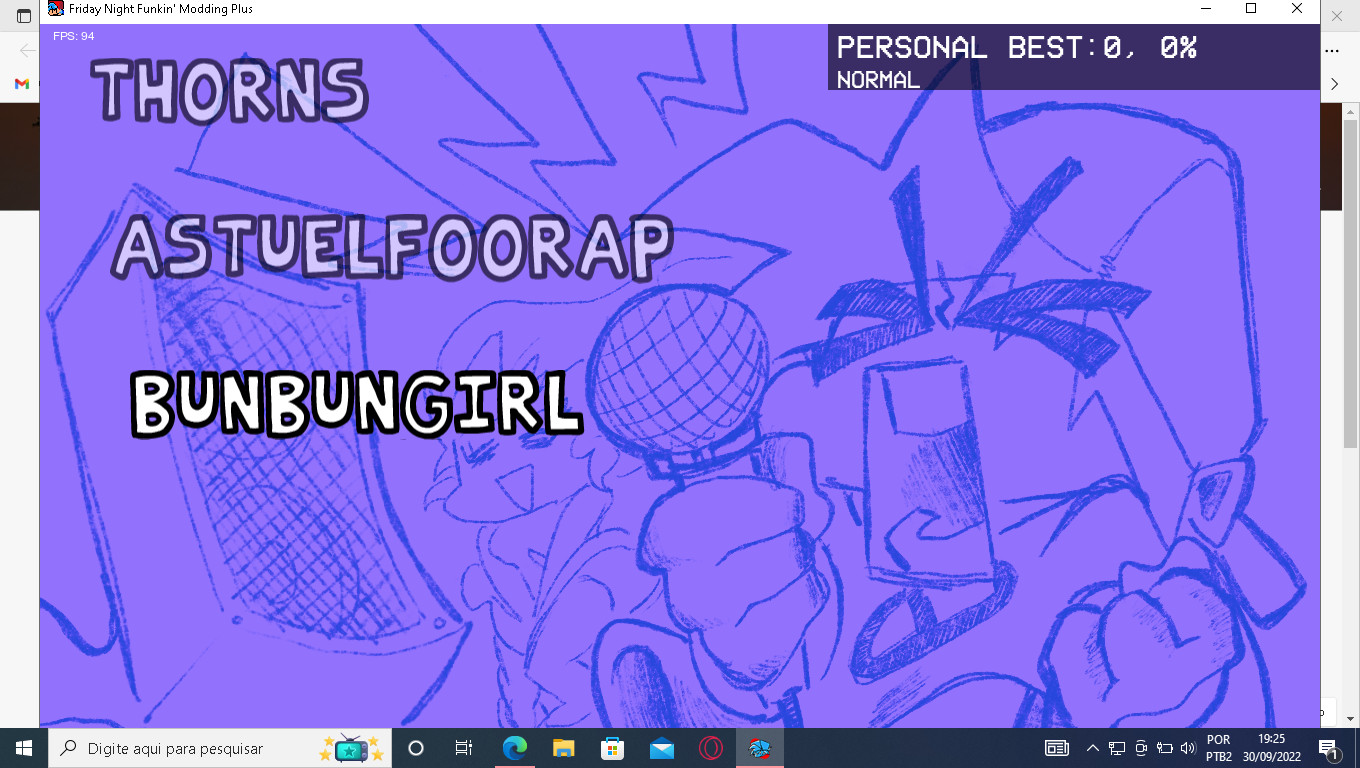Show hidden system tray icons

1092,748
